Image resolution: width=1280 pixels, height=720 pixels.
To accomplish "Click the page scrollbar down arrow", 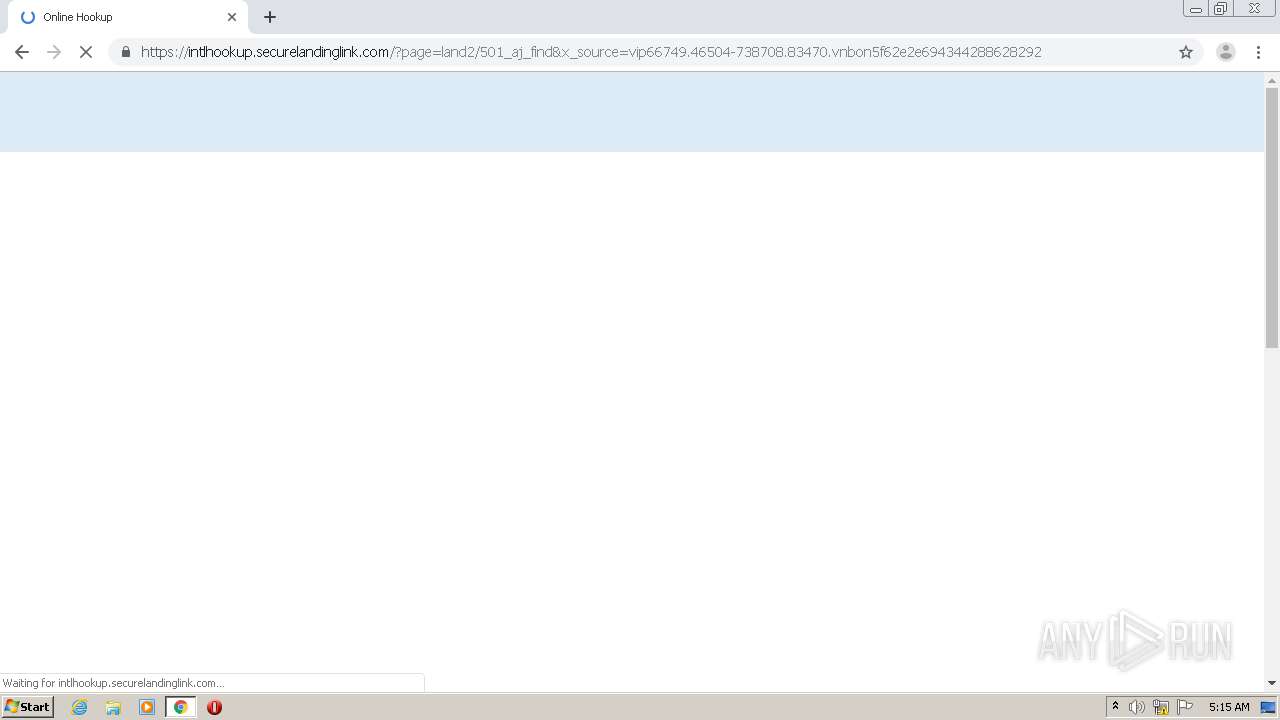I will (x=1272, y=683).
